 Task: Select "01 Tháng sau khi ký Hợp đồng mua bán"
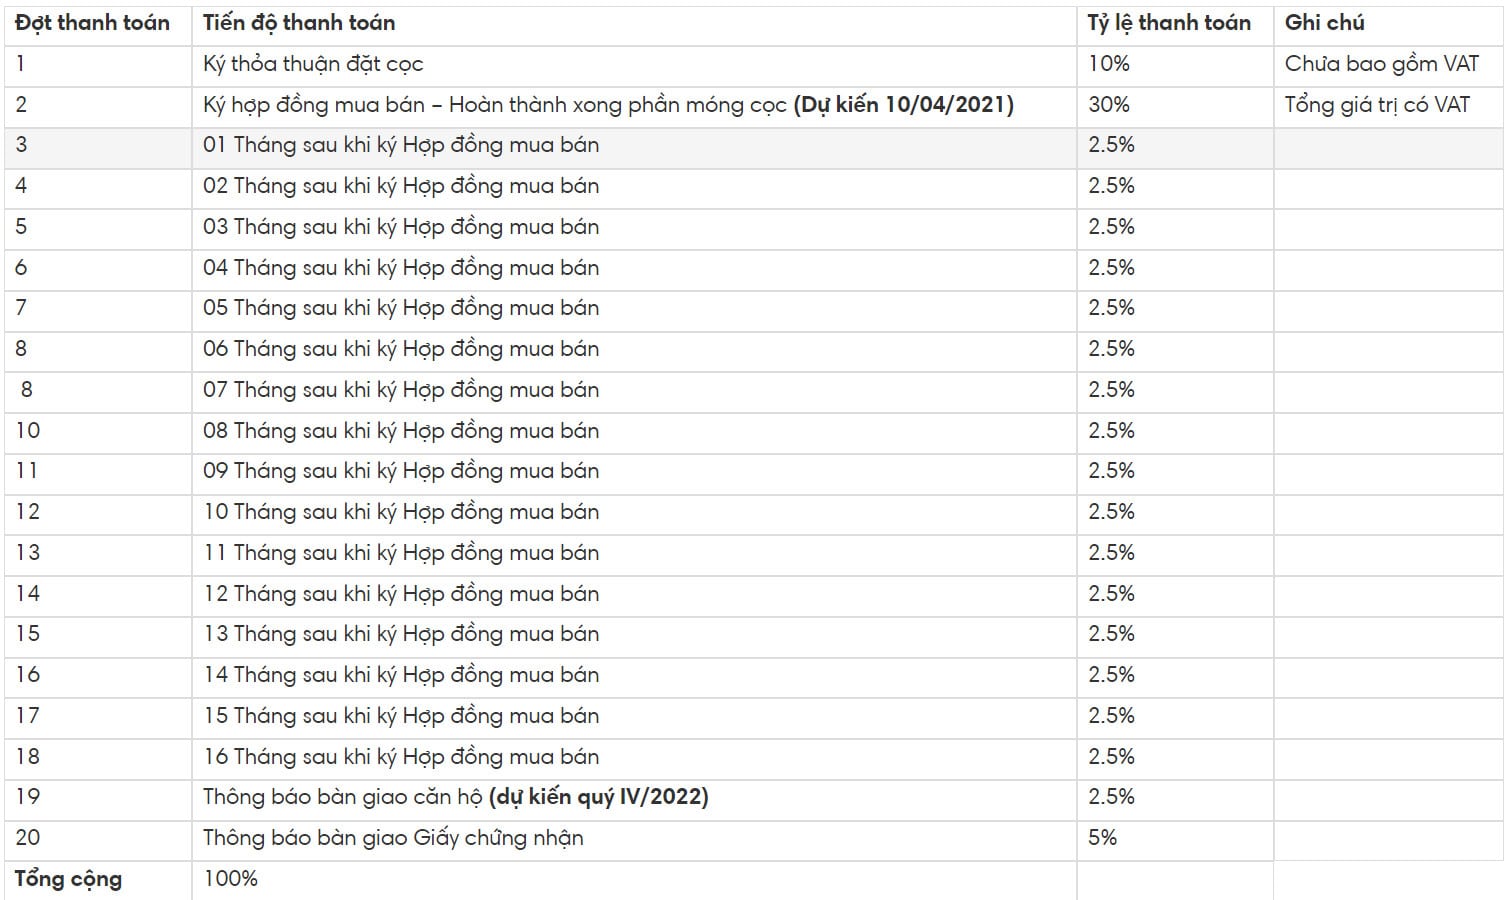point(401,145)
